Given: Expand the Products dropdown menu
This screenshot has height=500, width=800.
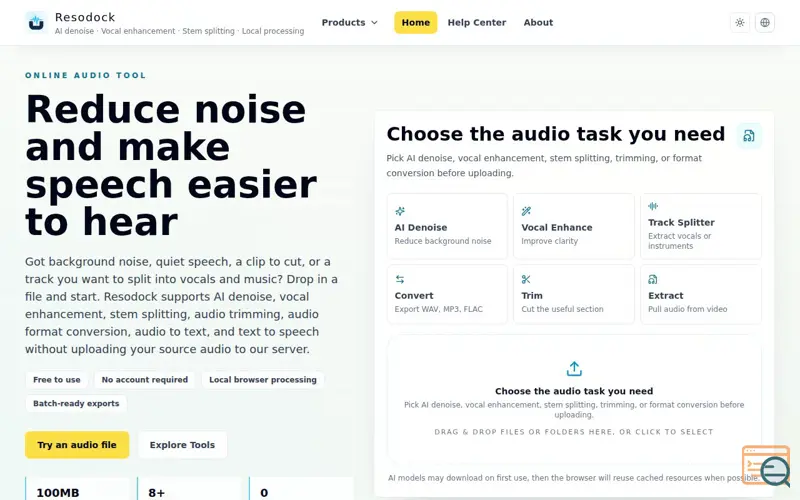Looking at the screenshot, I should (349, 22).
